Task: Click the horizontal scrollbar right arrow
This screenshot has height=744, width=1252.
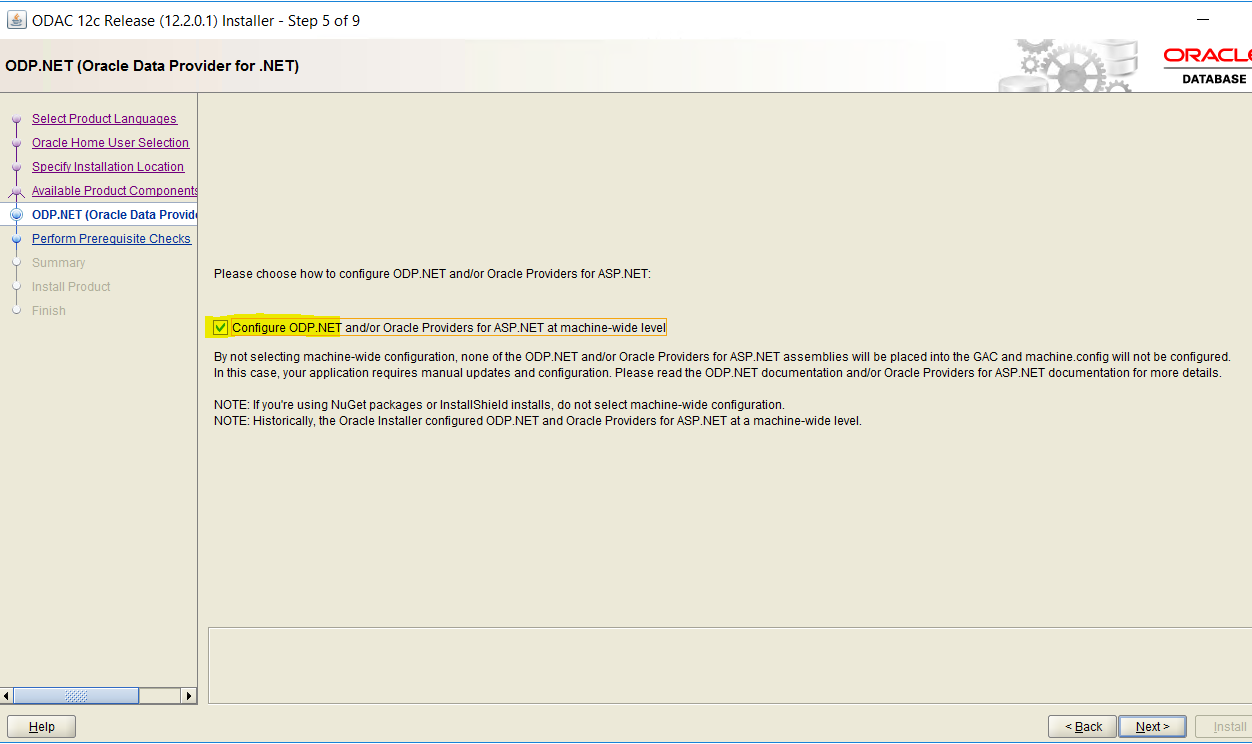Action: click(x=189, y=695)
